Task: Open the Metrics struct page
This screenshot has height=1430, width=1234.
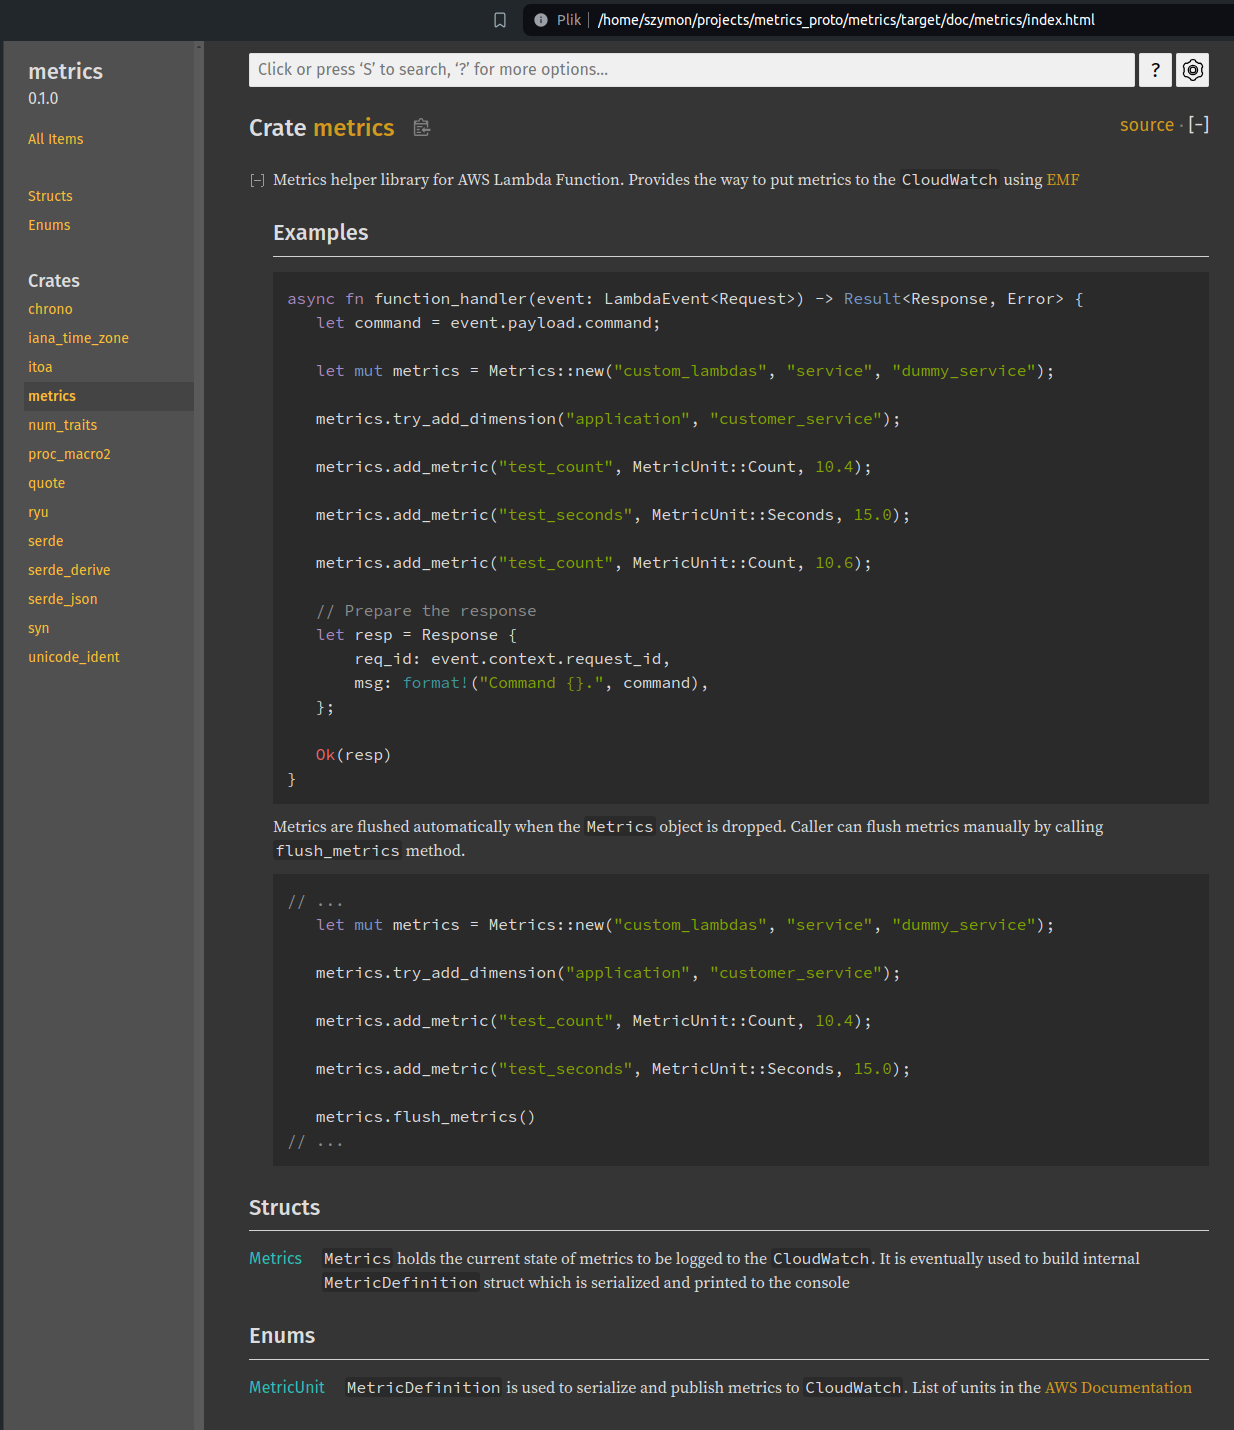Action: (x=275, y=1258)
